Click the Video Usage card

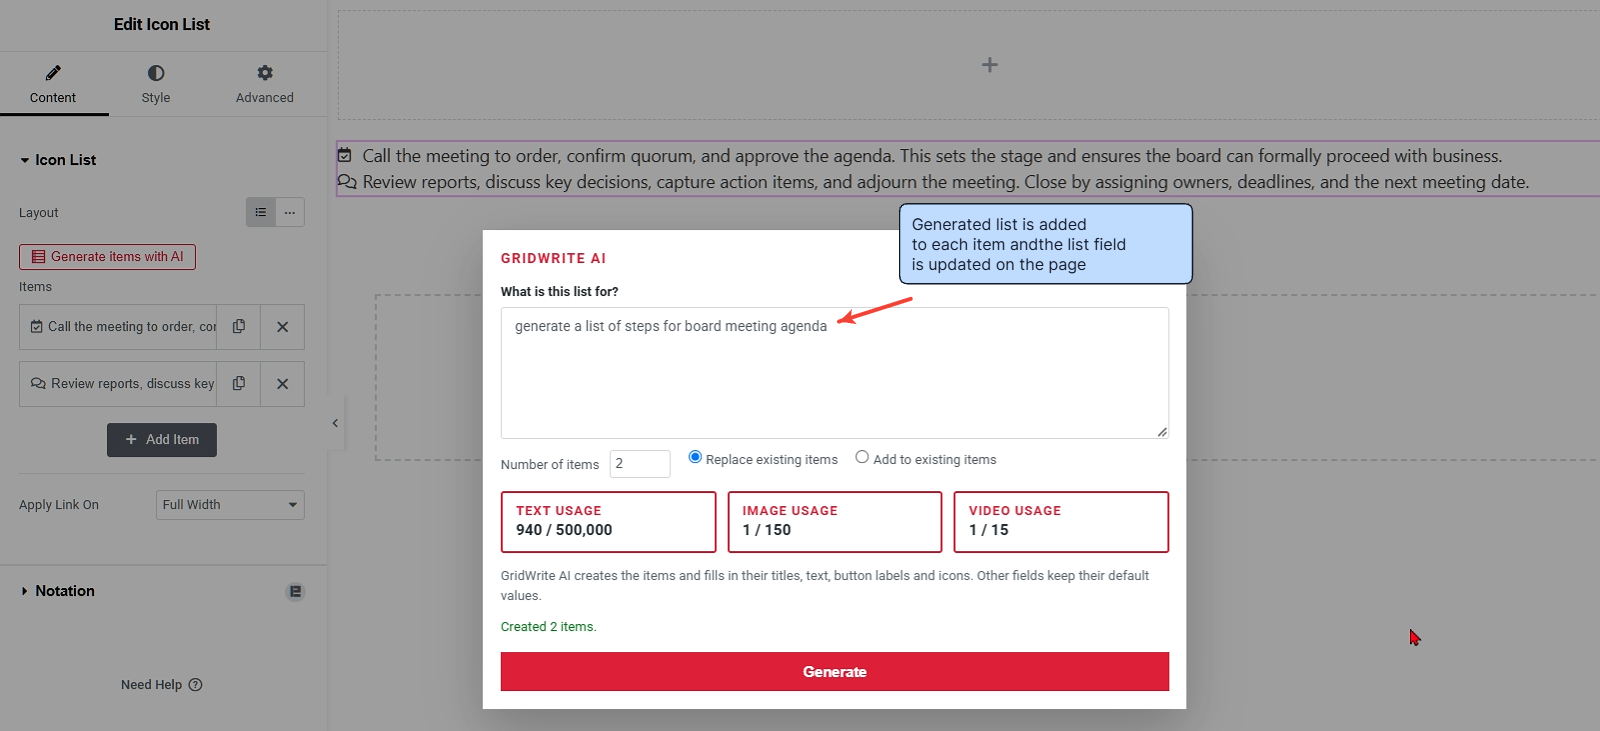coord(1061,522)
